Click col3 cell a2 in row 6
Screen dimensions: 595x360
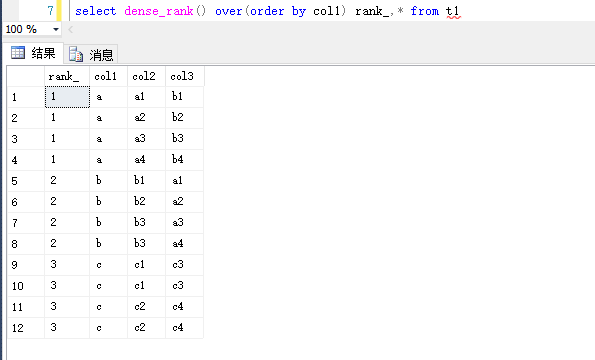(185, 202)
